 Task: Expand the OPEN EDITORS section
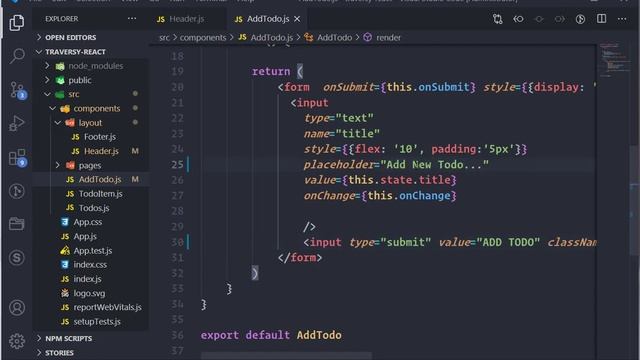(71, 37)
